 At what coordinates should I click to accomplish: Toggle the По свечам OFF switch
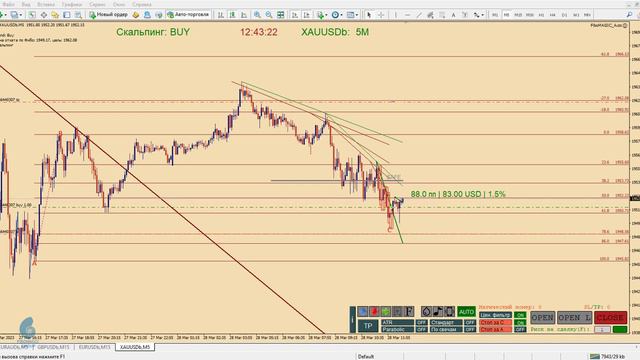coord(470,329)
